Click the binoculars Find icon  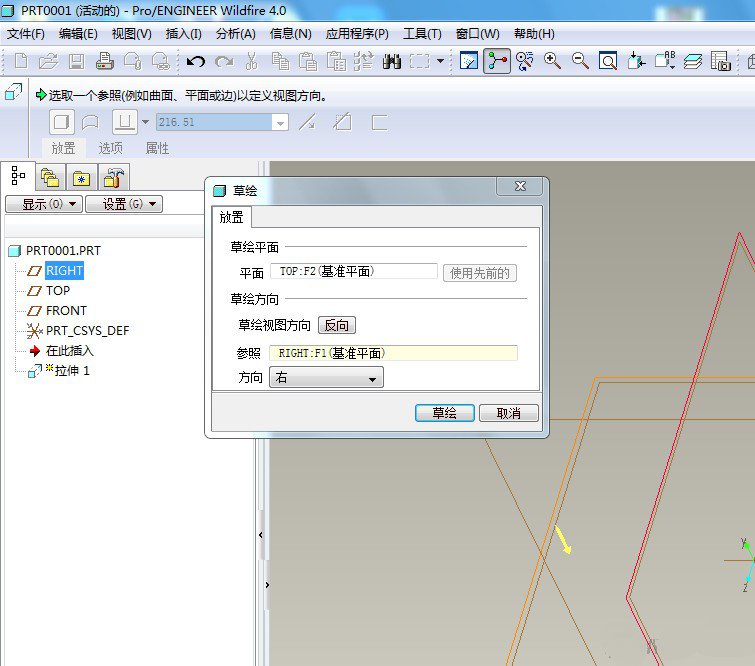(x=392, y=61)
